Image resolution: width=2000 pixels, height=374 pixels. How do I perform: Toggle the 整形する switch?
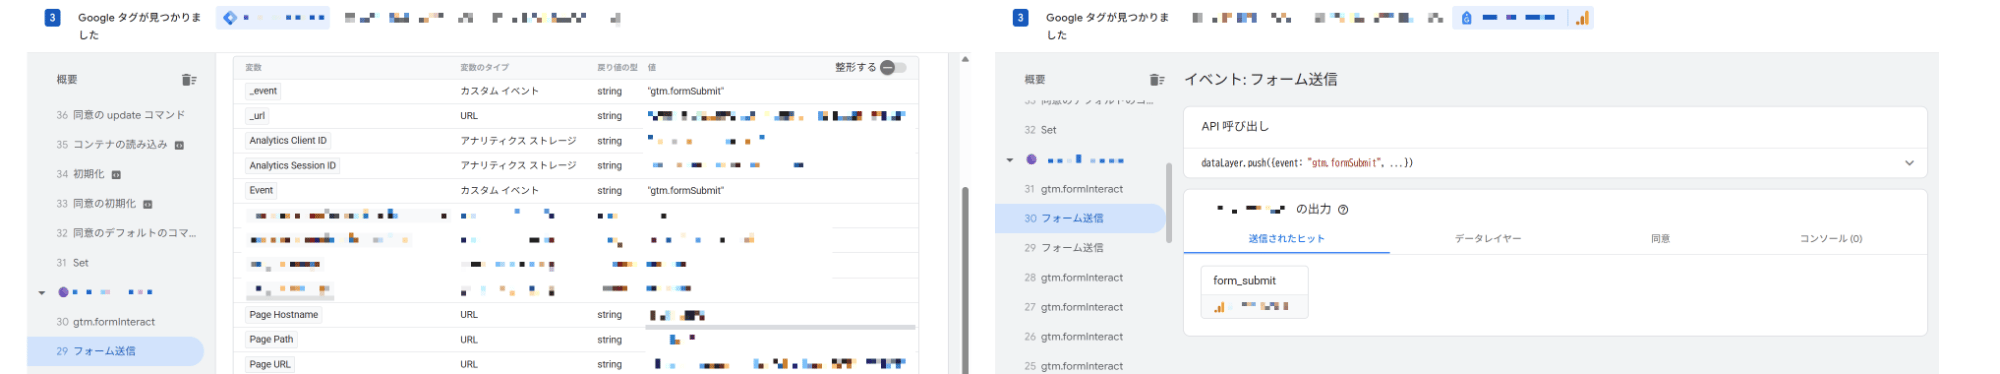coord(893,68)
